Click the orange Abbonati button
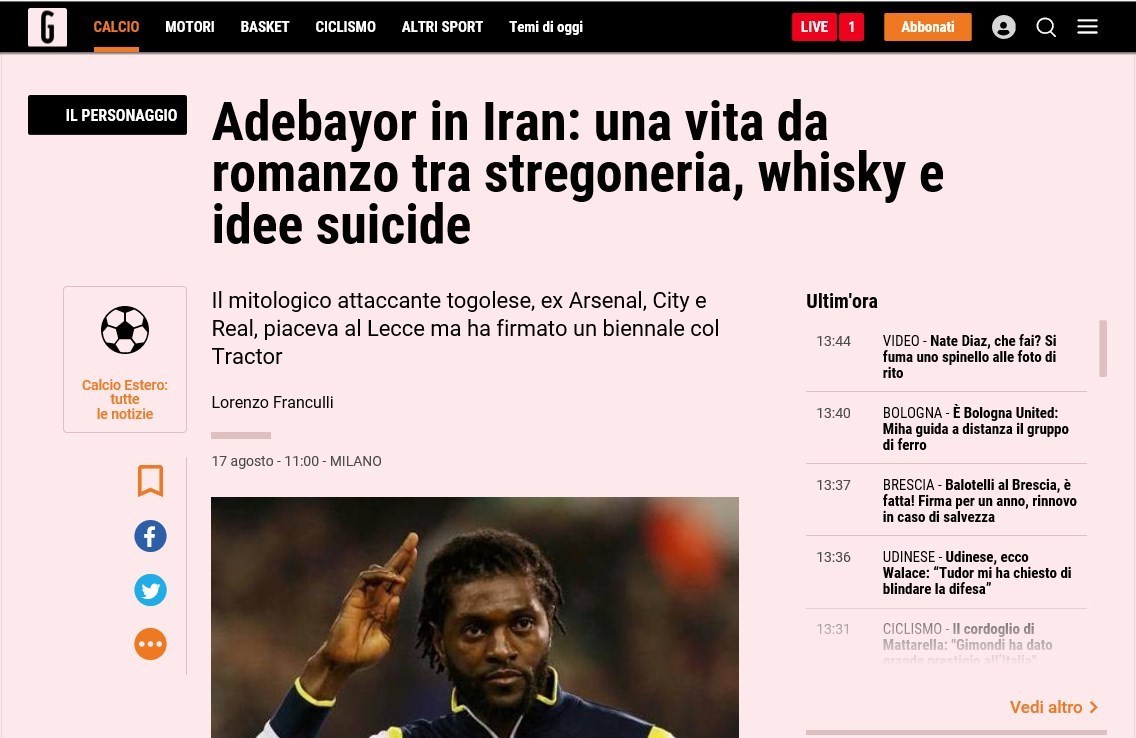 [x=927, y=27]
